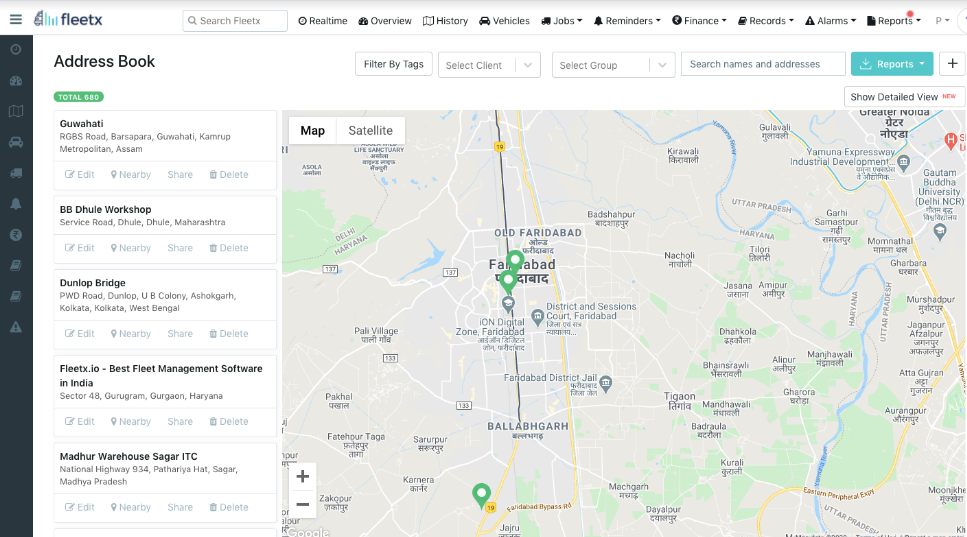Click the District and Sessions Court marker
This screenshot has width=967, height=537.
[x=538, y=316]
